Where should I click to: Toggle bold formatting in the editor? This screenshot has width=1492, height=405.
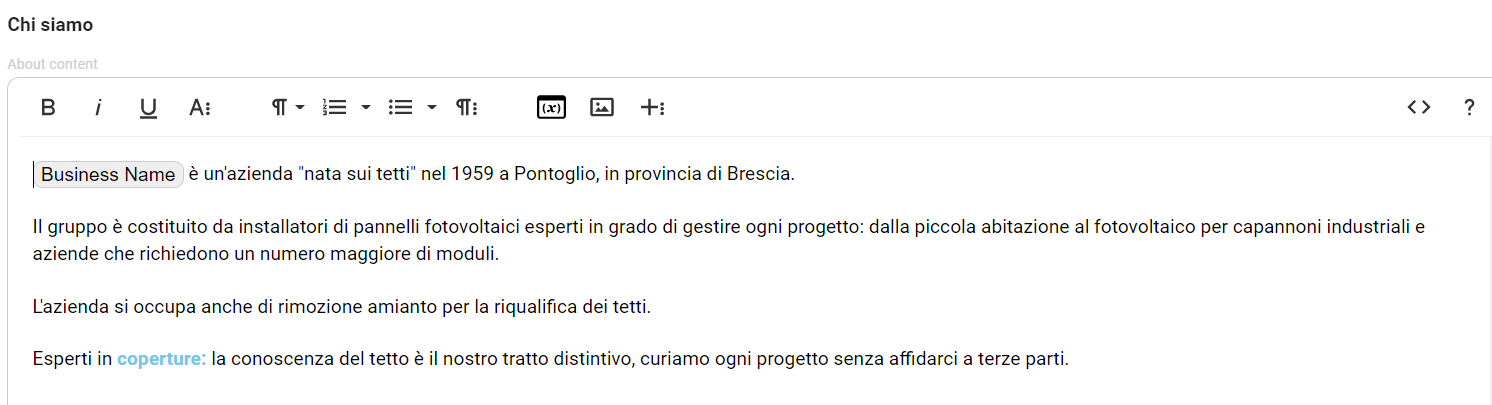(48, 108)
